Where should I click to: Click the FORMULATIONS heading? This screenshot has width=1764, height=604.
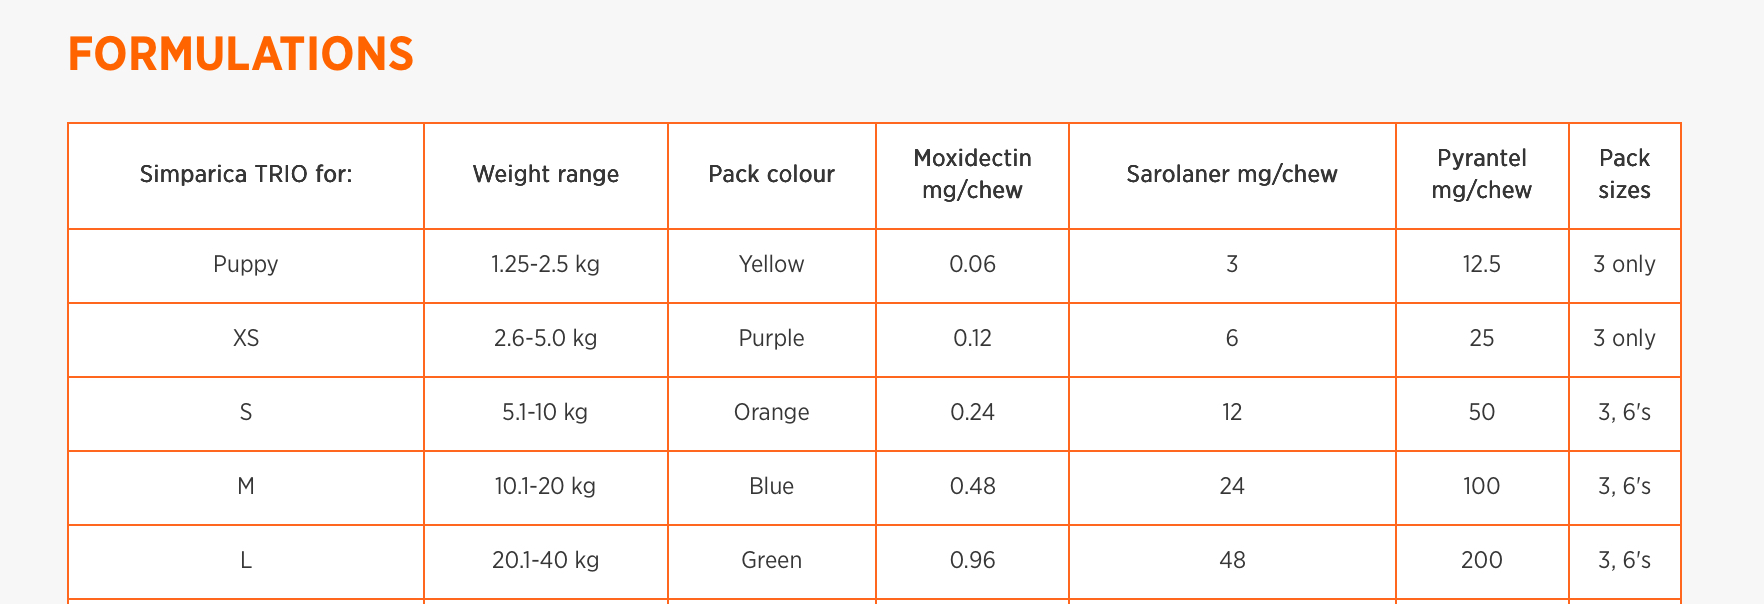[x=240, y=54]
